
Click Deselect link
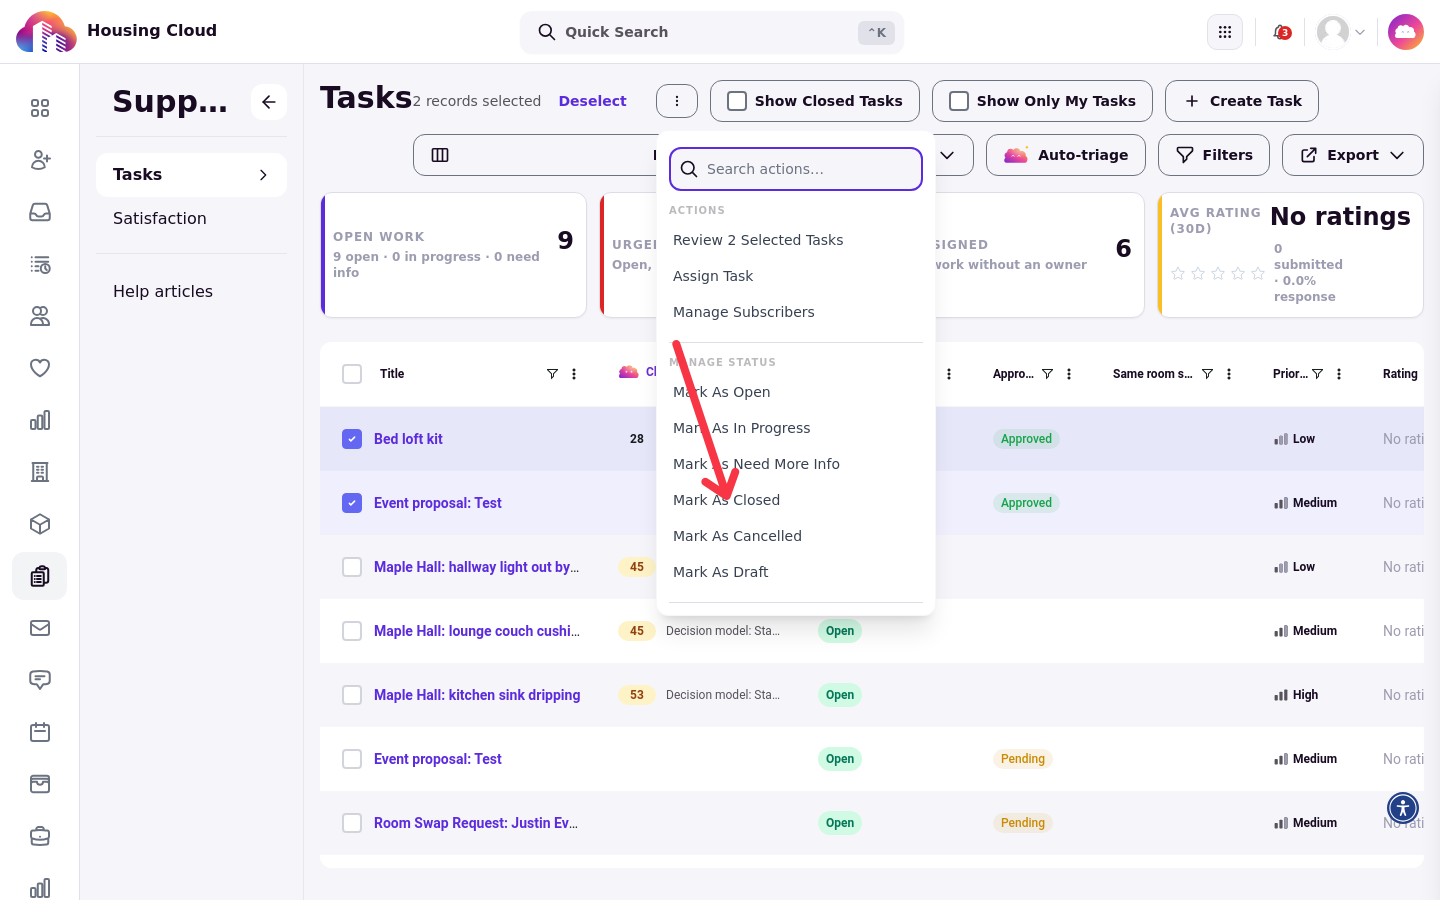(x=592, y=101)
